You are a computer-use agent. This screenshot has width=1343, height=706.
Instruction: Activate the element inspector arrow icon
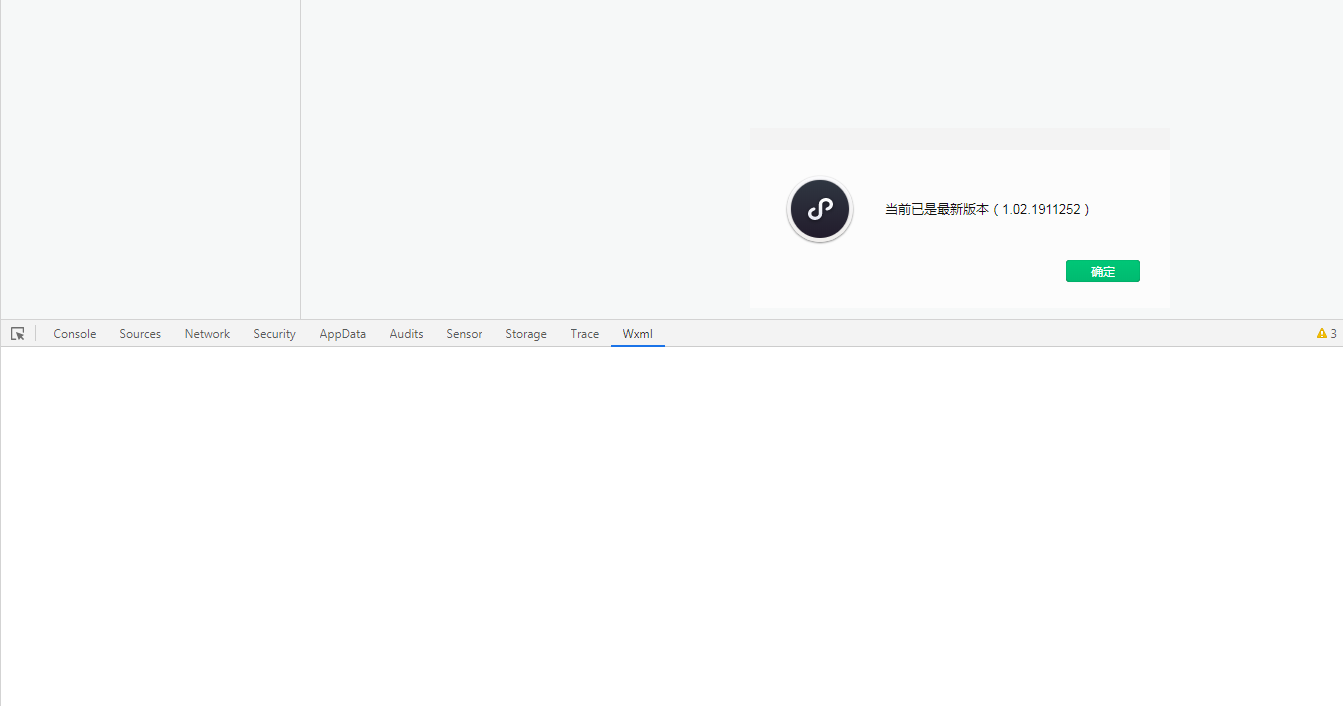18,334
